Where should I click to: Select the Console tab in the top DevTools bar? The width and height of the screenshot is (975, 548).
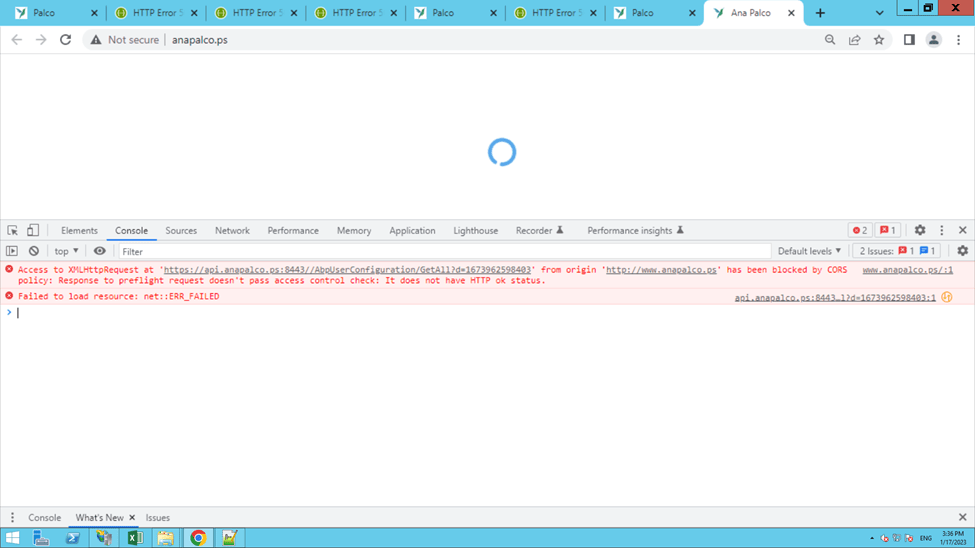131,230
